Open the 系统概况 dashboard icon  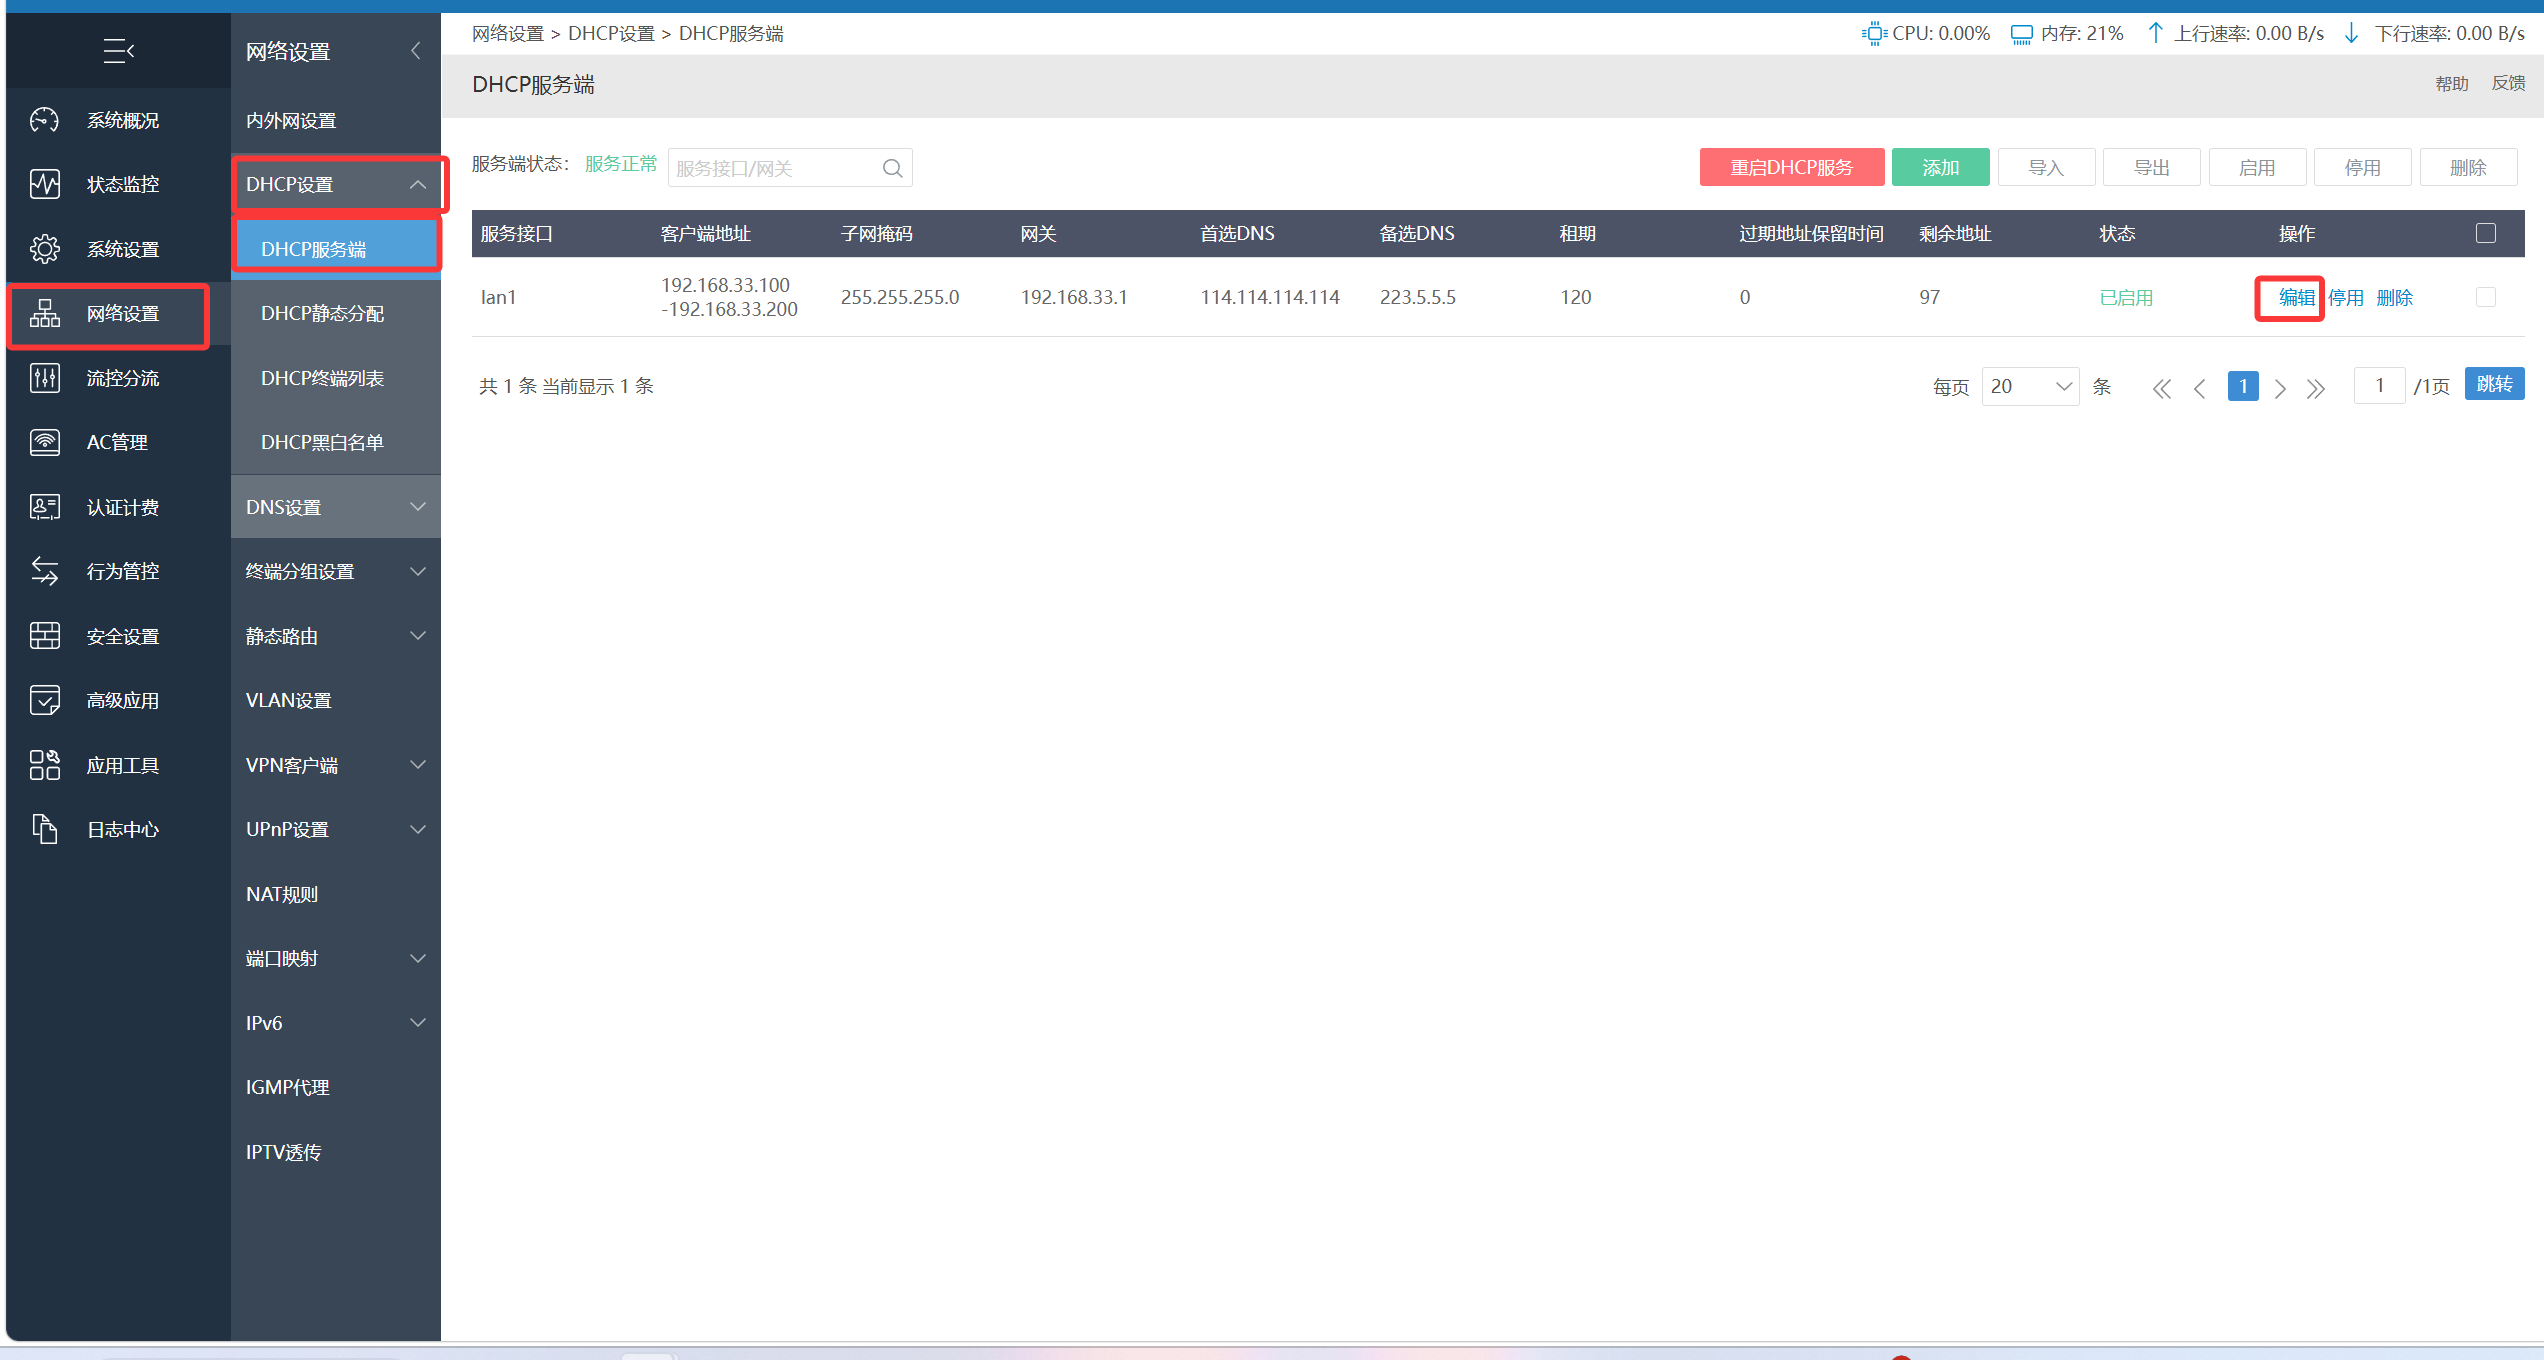[x=45, y=120]
